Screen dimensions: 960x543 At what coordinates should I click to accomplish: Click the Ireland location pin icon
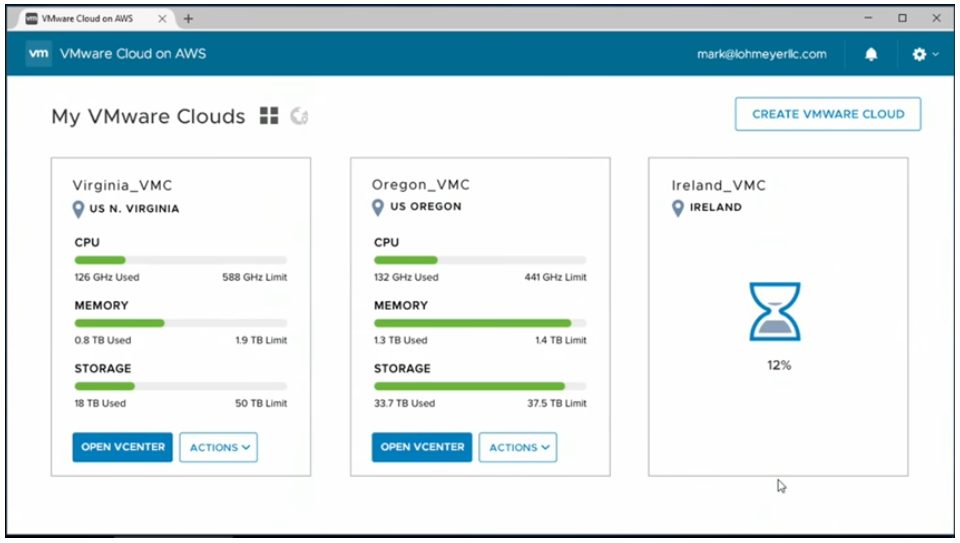point(678,208)
